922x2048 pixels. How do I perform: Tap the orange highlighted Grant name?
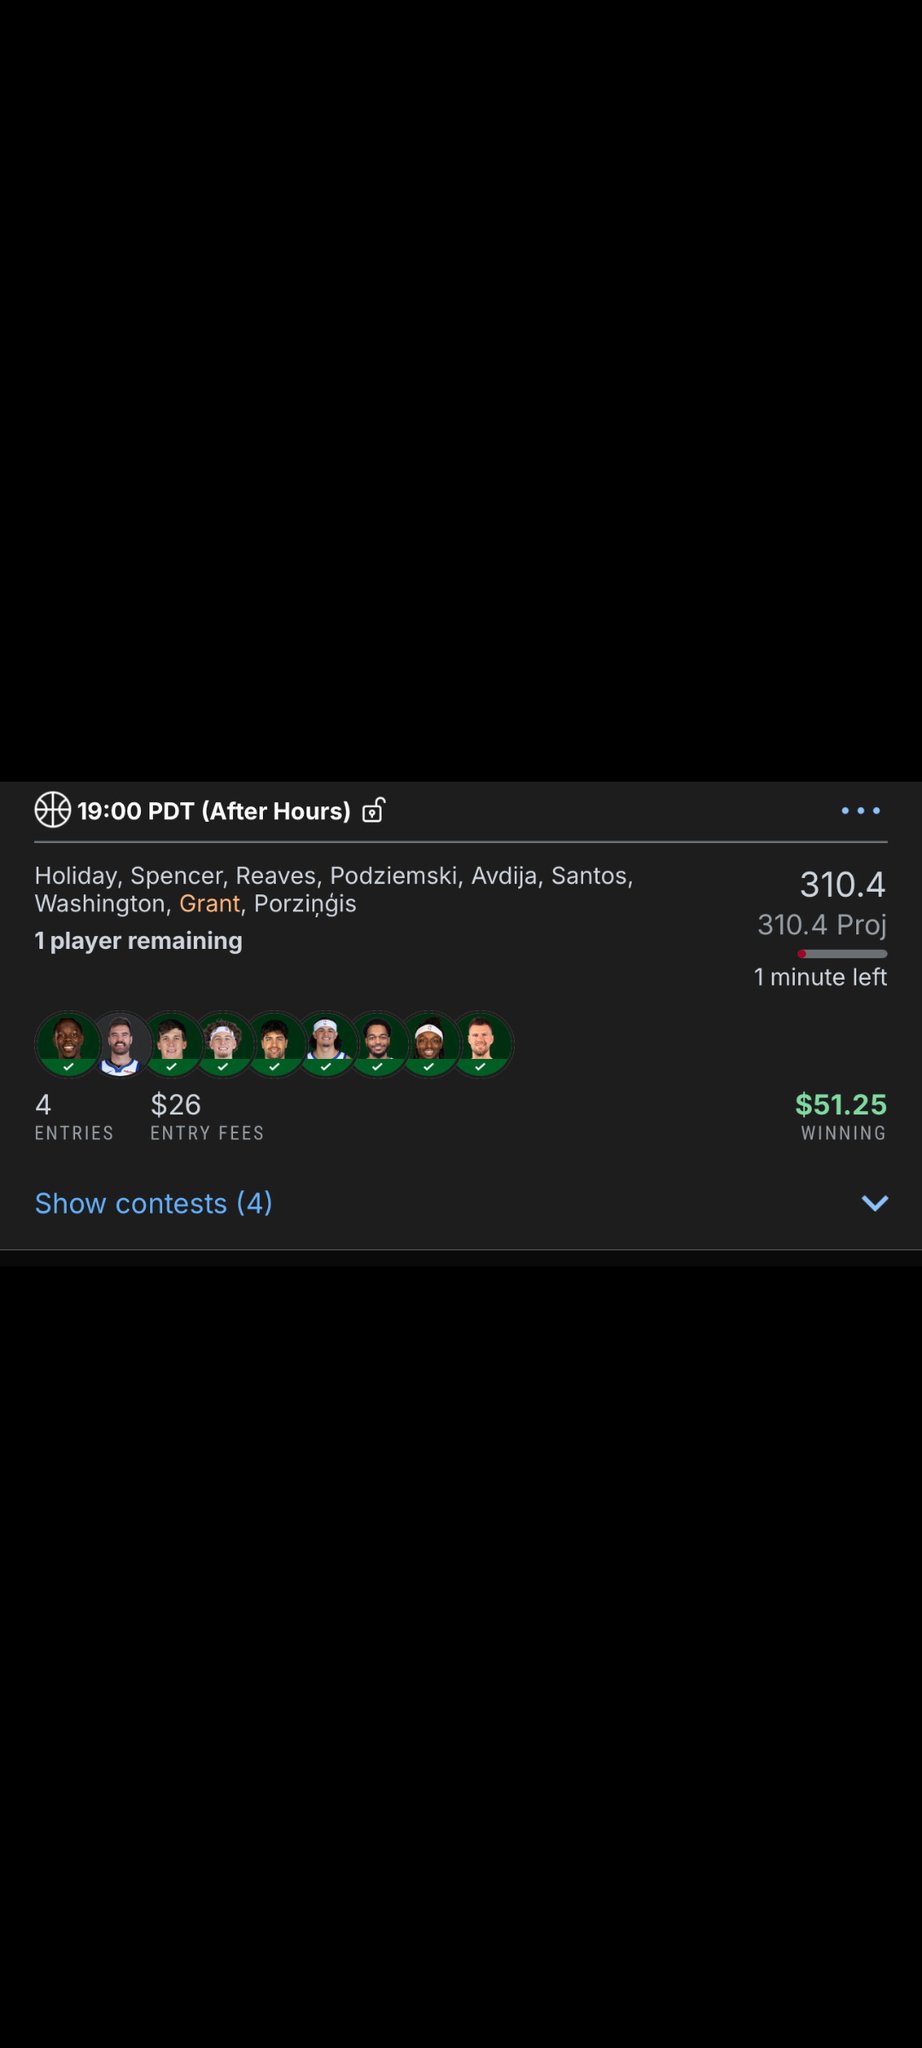pyautogui.click(x=210, y=904)
